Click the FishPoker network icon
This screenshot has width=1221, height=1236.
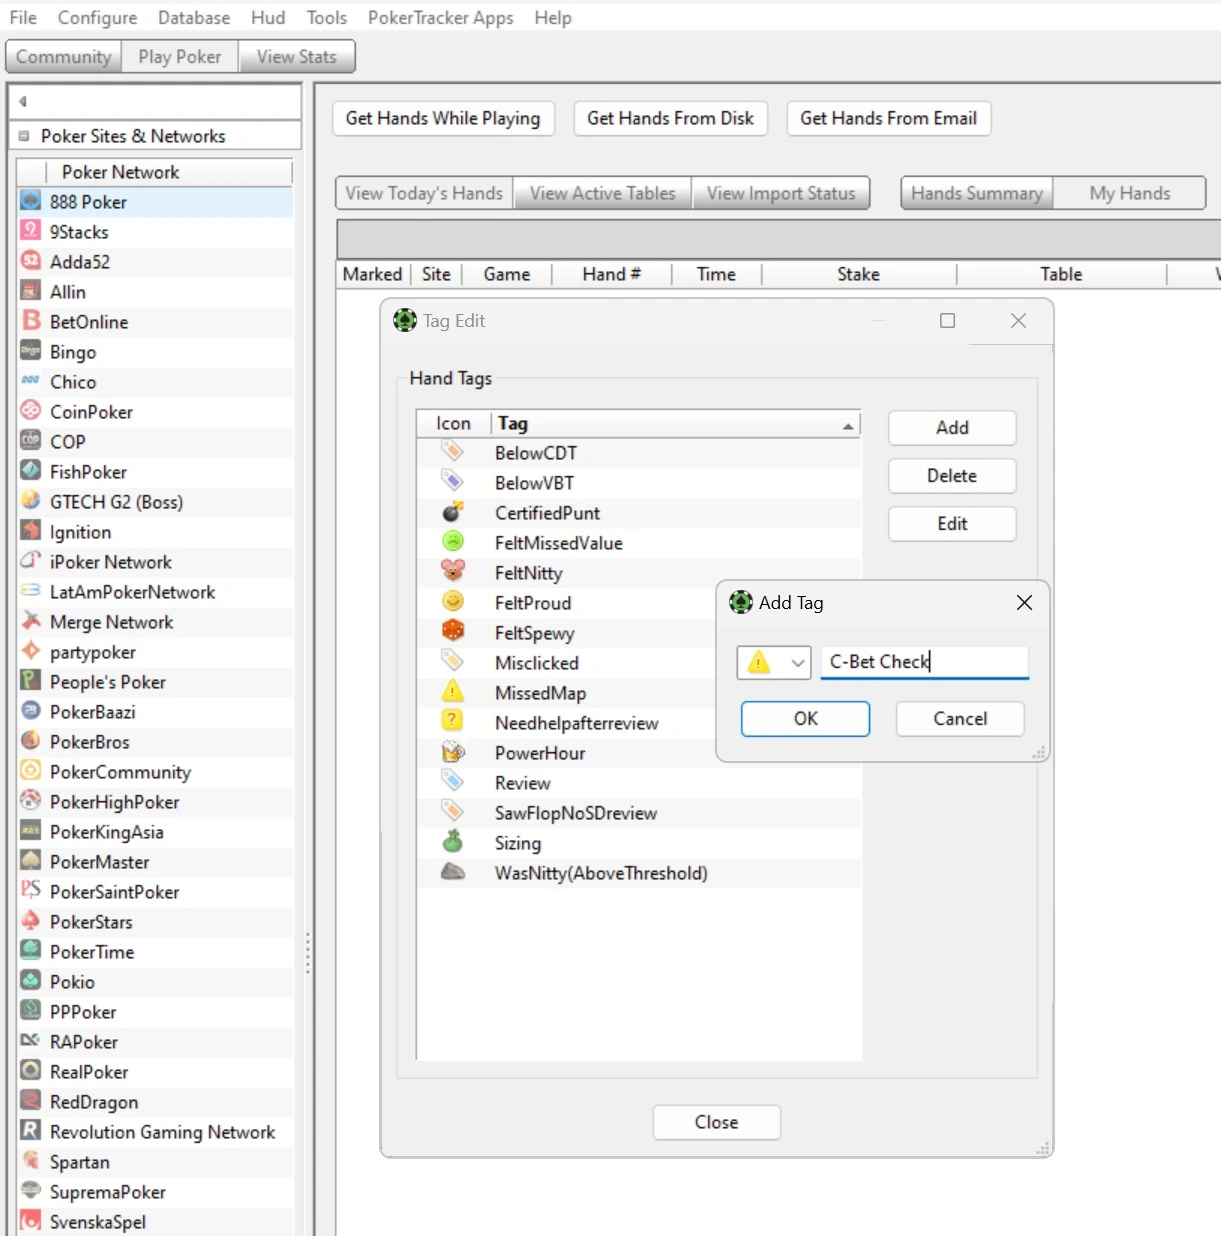31,471
